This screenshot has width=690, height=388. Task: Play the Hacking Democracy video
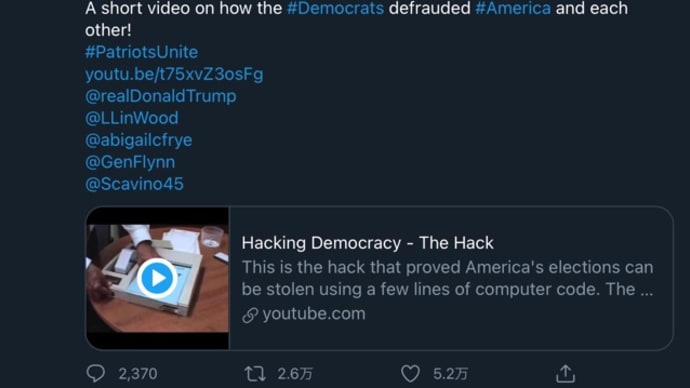(157, 278)
